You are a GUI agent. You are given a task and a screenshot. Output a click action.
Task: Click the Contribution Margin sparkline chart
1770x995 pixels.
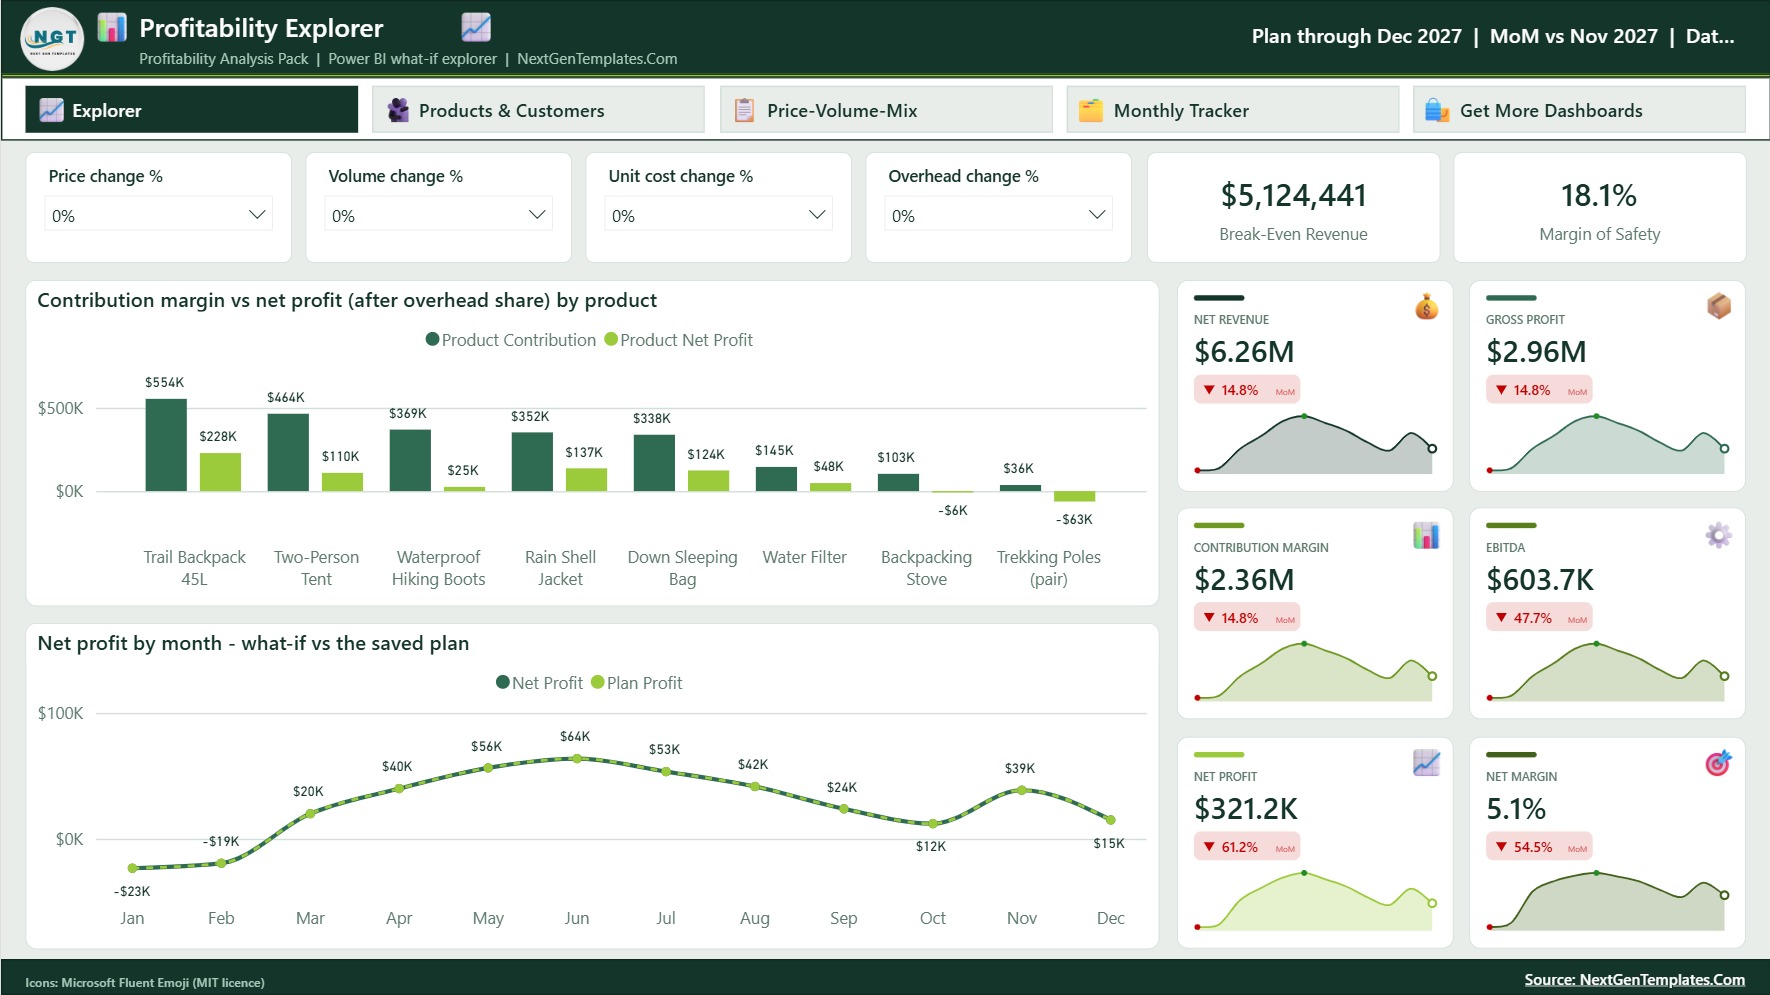point(1315,671)
